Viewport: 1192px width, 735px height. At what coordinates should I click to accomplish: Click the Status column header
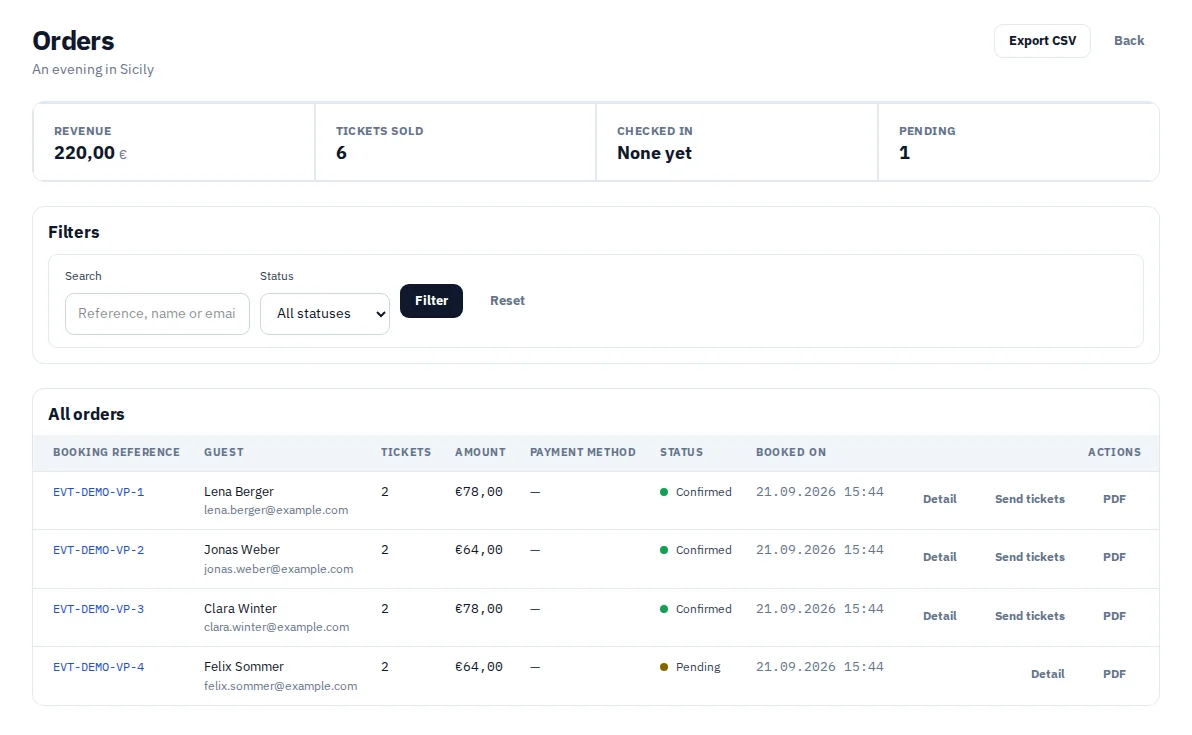[681, 452]
